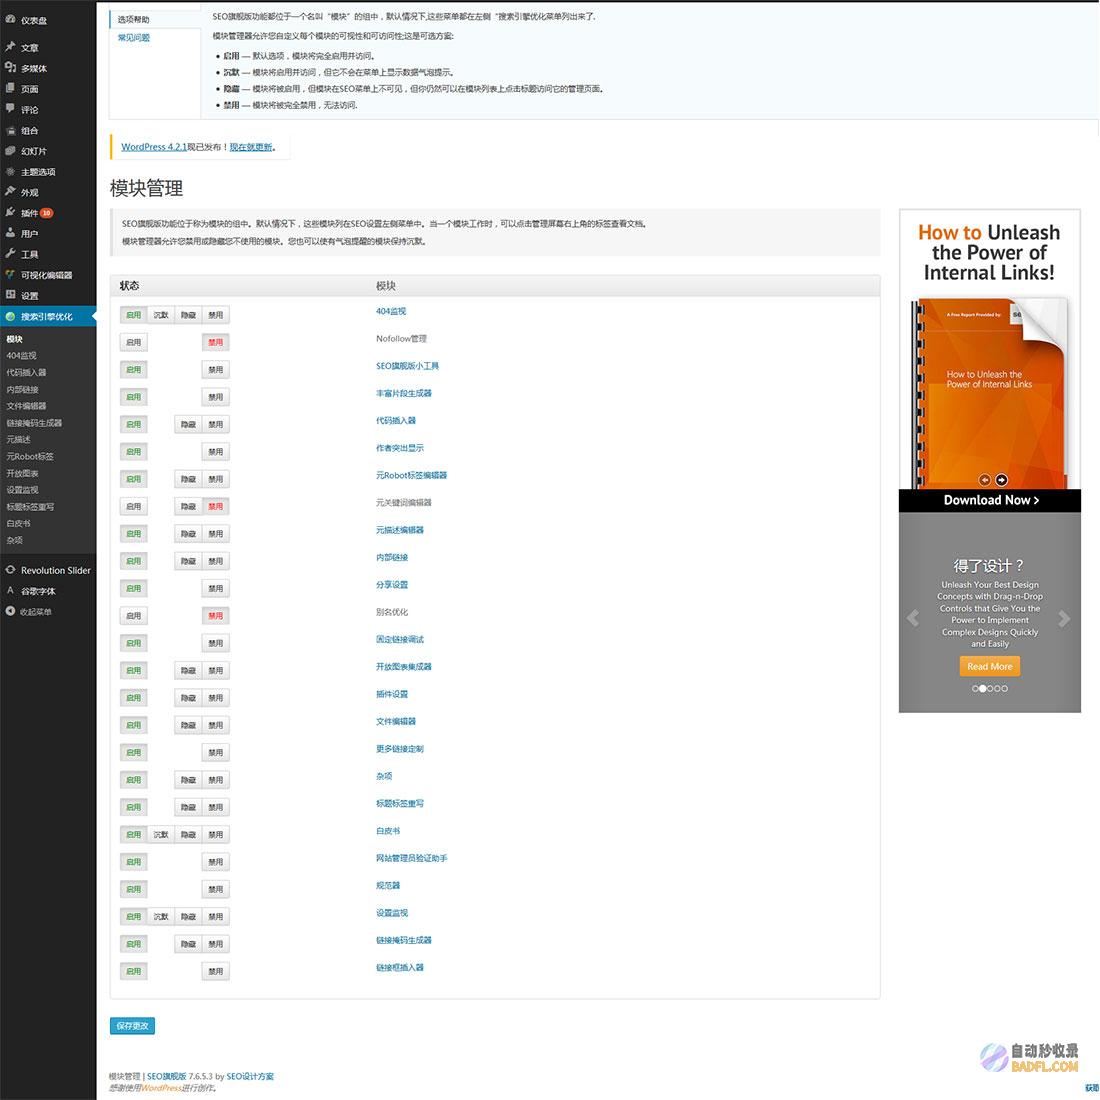Open 文件编辑器 in the SEO submenu
Screen dimensions: 1100x1100
click(26, 406)
